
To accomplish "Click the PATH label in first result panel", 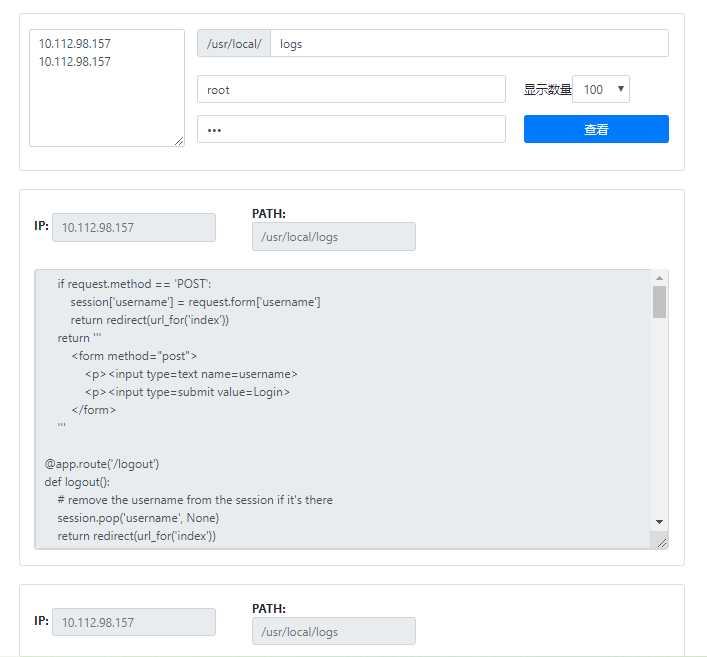I will coord(269,213).
